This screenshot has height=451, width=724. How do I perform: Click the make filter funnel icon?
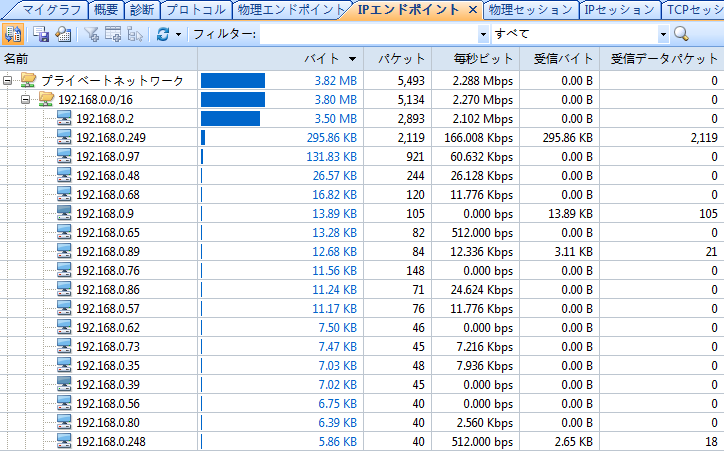(92, 34)
